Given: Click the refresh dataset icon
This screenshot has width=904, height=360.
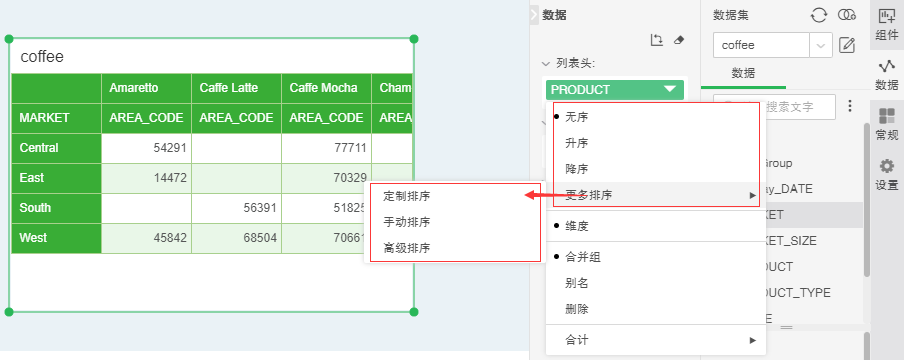Looking at the screenshot, I should (x=819, y=15).
